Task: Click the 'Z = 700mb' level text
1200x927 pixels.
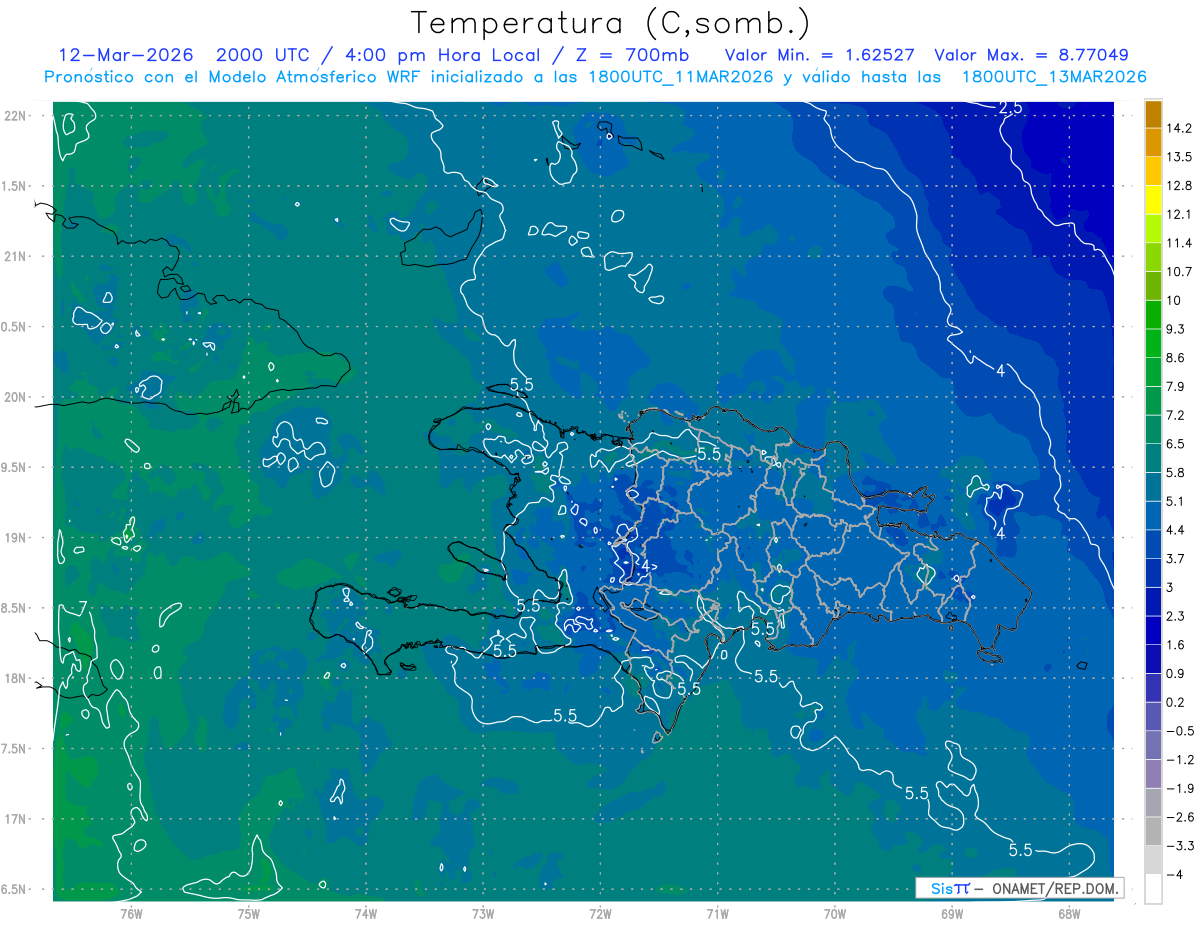Action: click(631, 55)
